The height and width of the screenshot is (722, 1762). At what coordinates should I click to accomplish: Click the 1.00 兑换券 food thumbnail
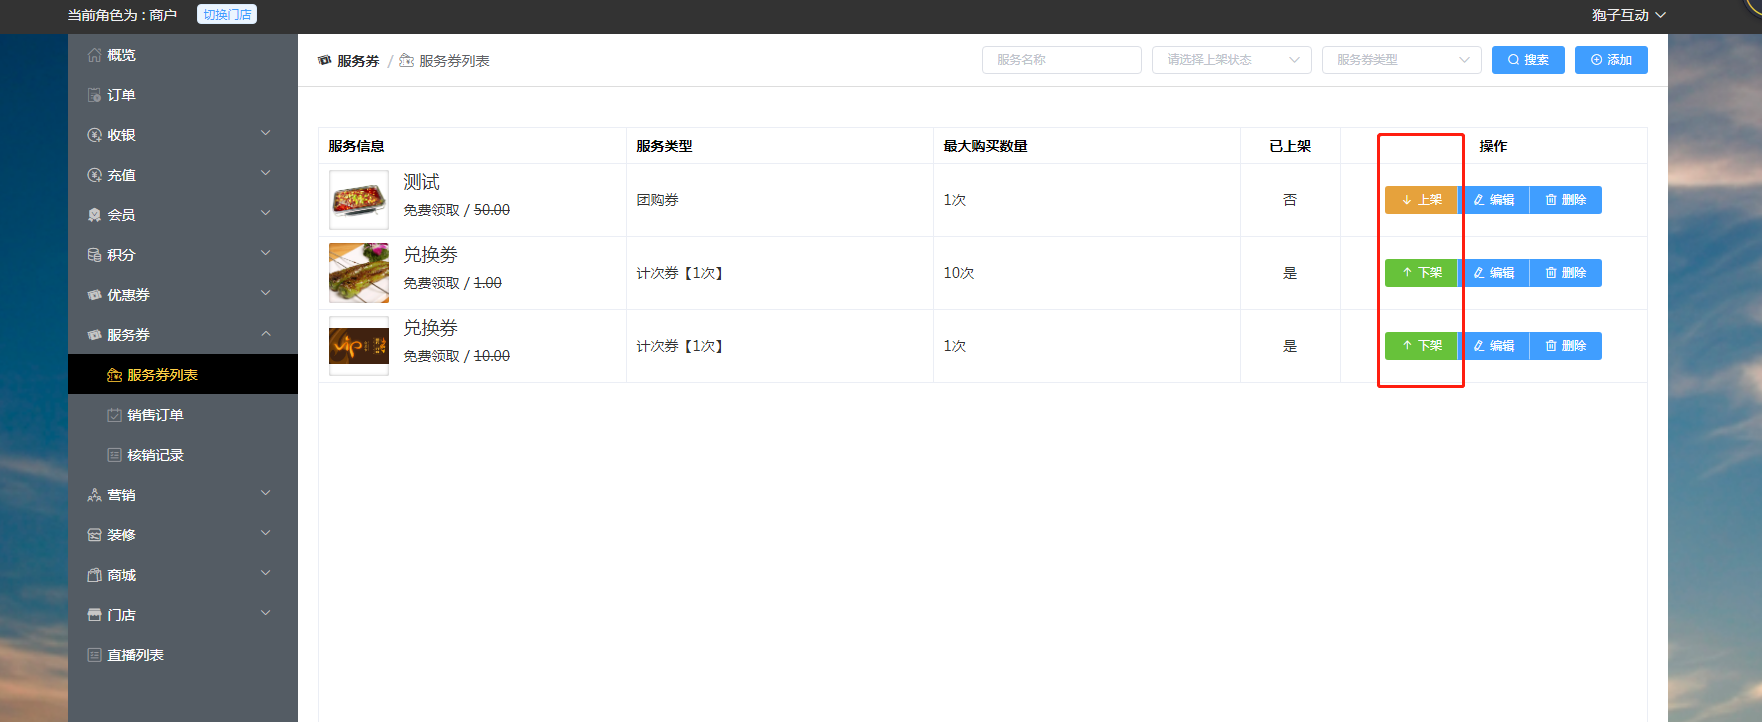tap(359, 273)
